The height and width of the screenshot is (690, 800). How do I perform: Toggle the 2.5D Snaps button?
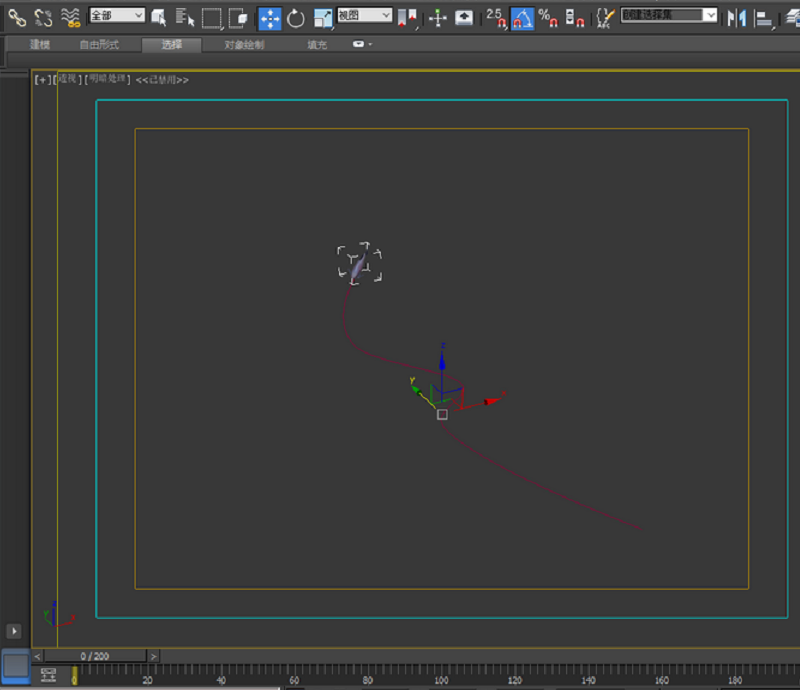click(496, 18)
